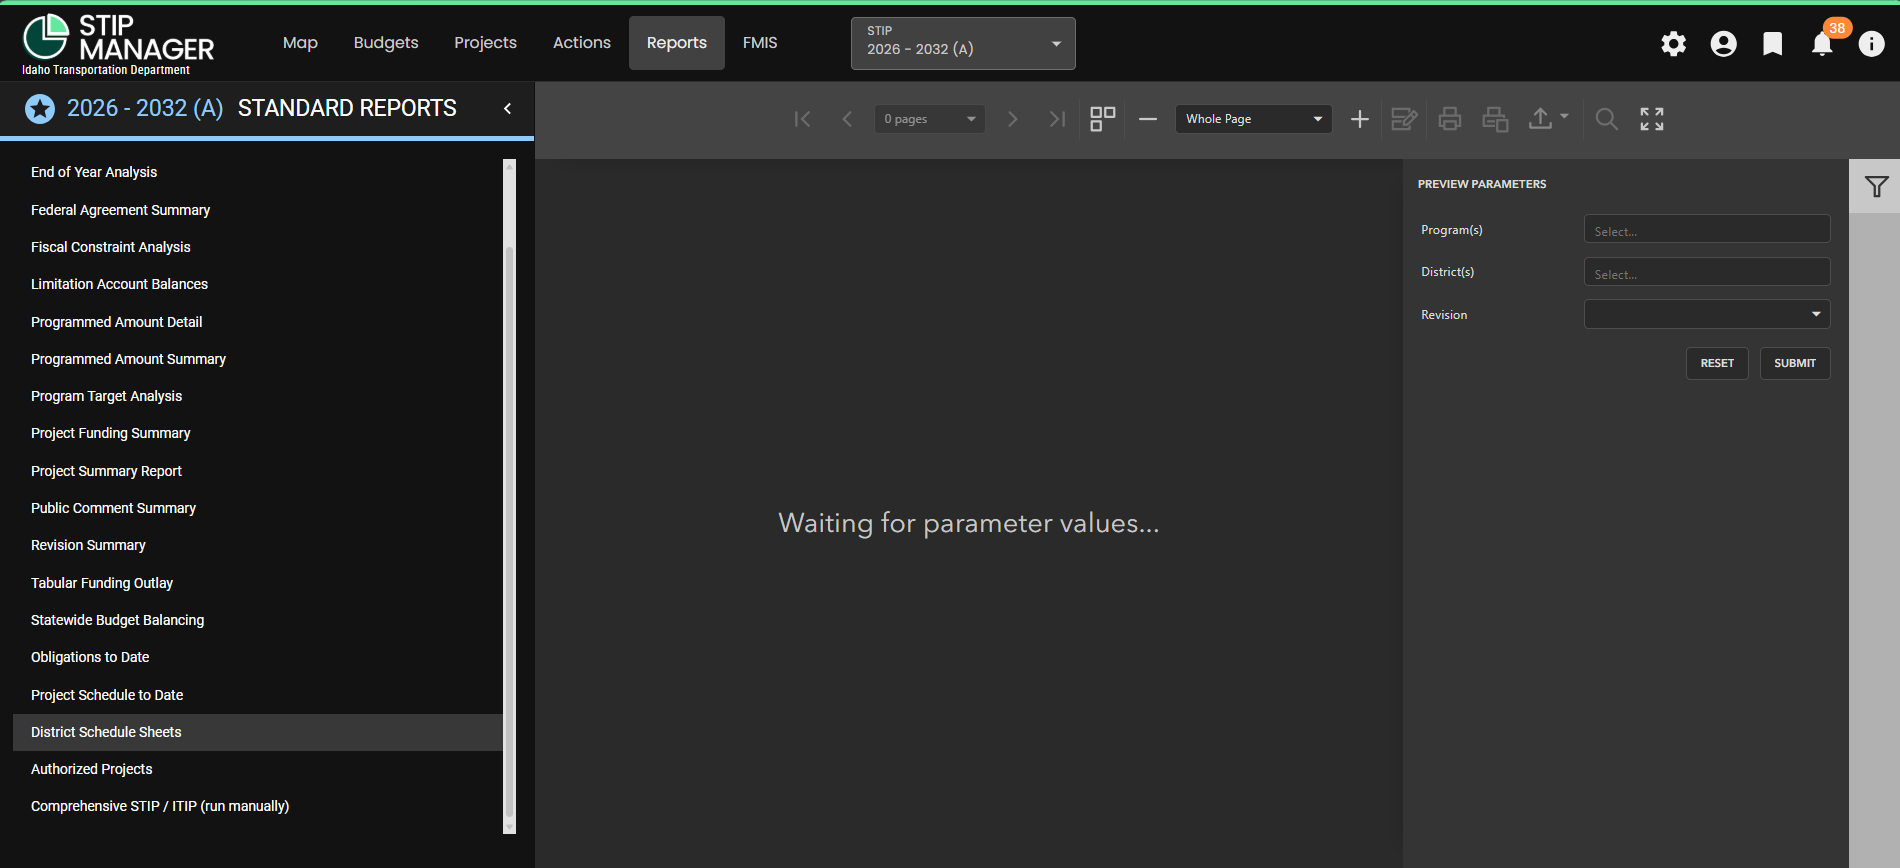The image size is (1900, 868).
Task: Click the star icon beside 2026 - 2032 (A)
Action: point(40,108)
